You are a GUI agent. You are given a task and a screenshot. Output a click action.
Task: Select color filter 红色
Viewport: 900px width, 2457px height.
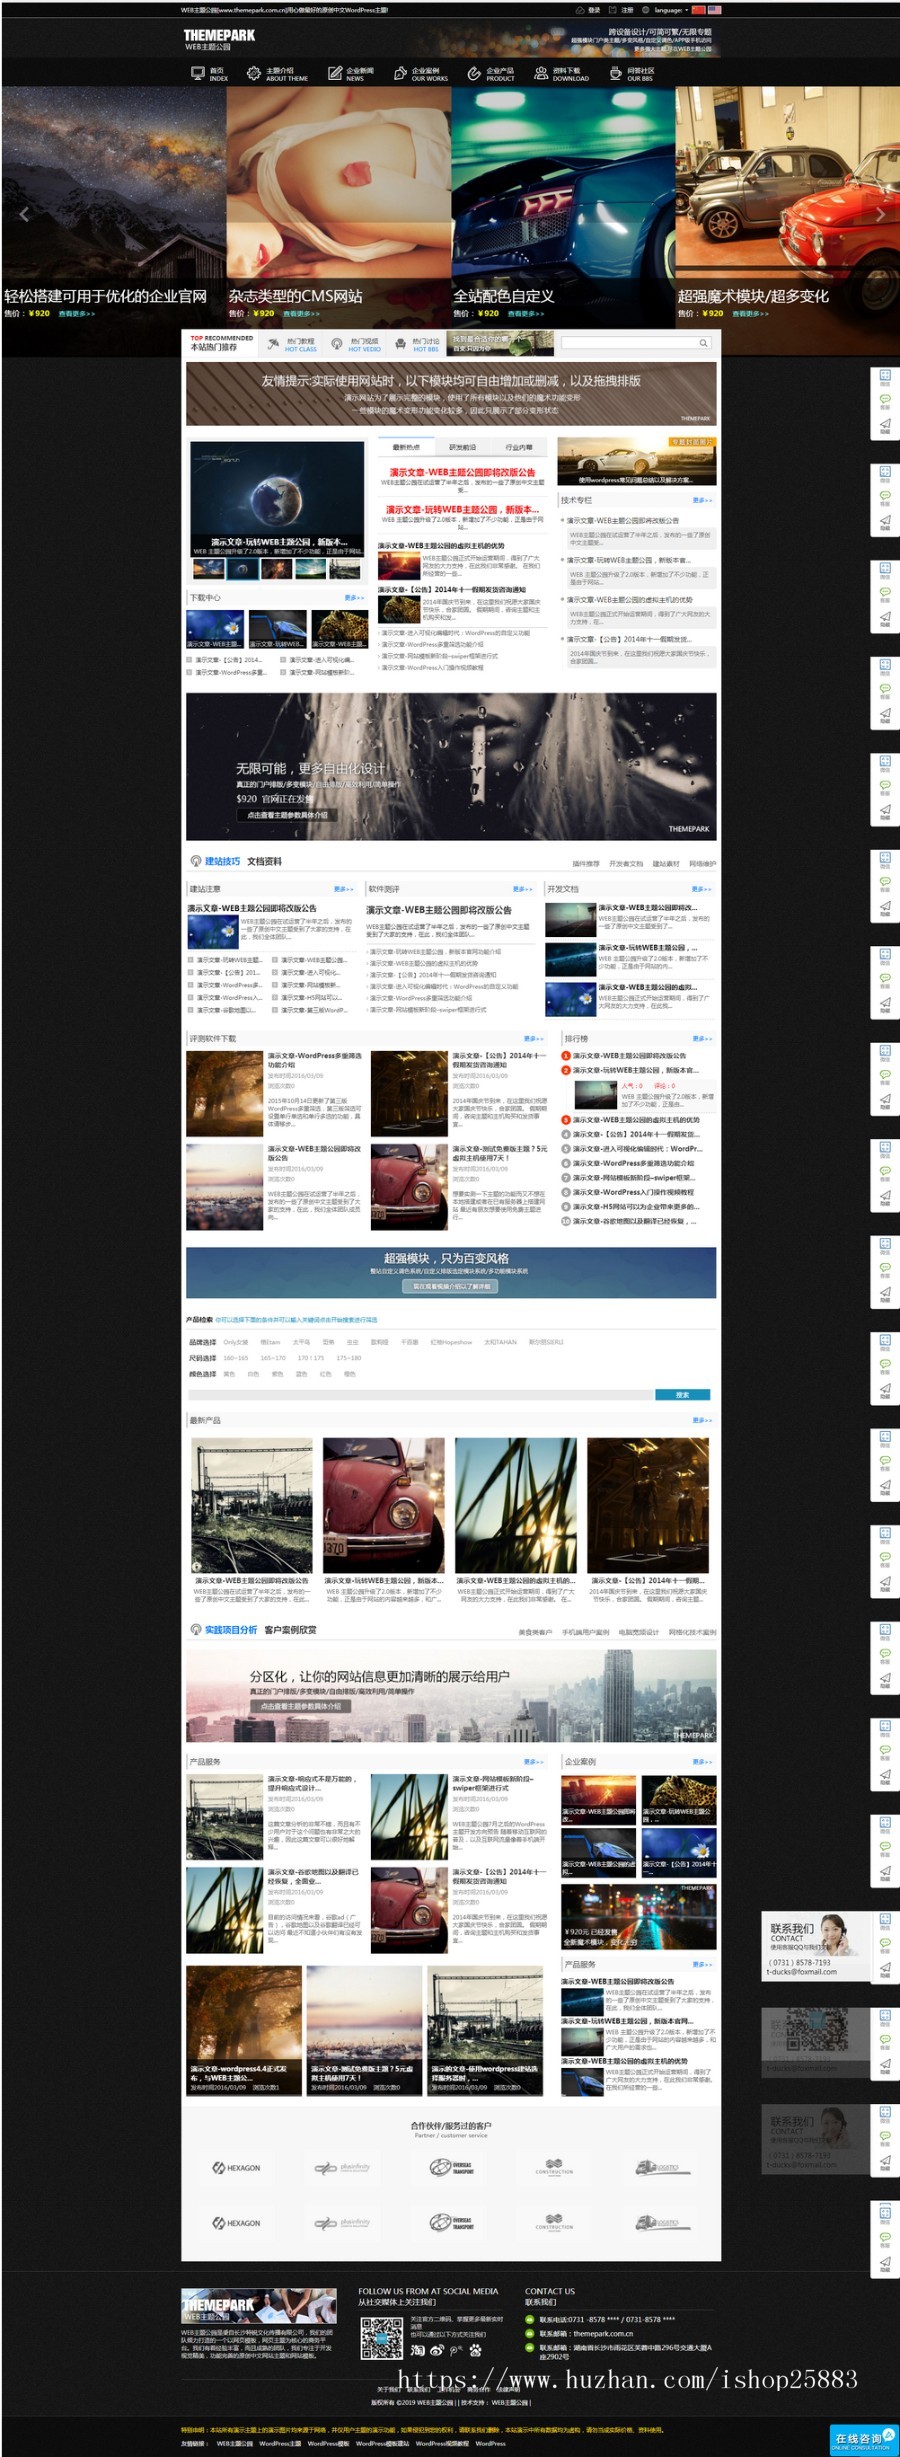click(x=325, y=1374)
